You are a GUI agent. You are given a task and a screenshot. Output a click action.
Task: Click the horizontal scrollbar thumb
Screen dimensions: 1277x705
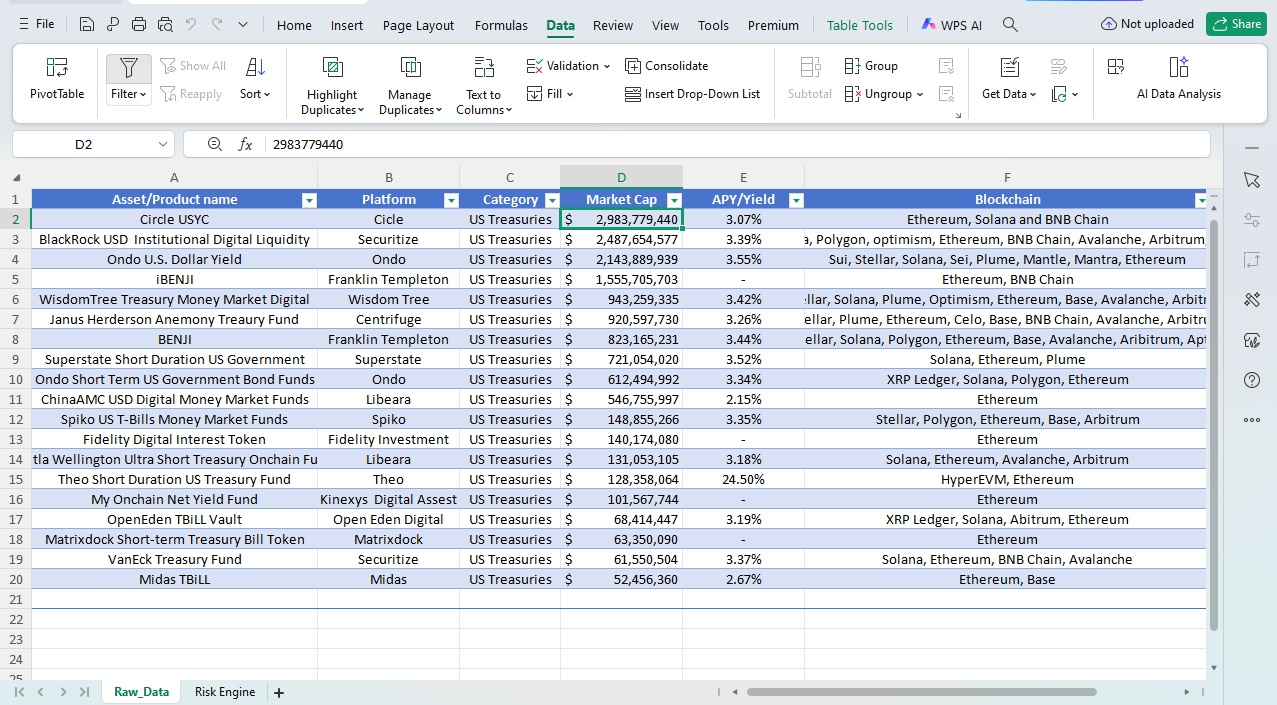pos(921,692)
